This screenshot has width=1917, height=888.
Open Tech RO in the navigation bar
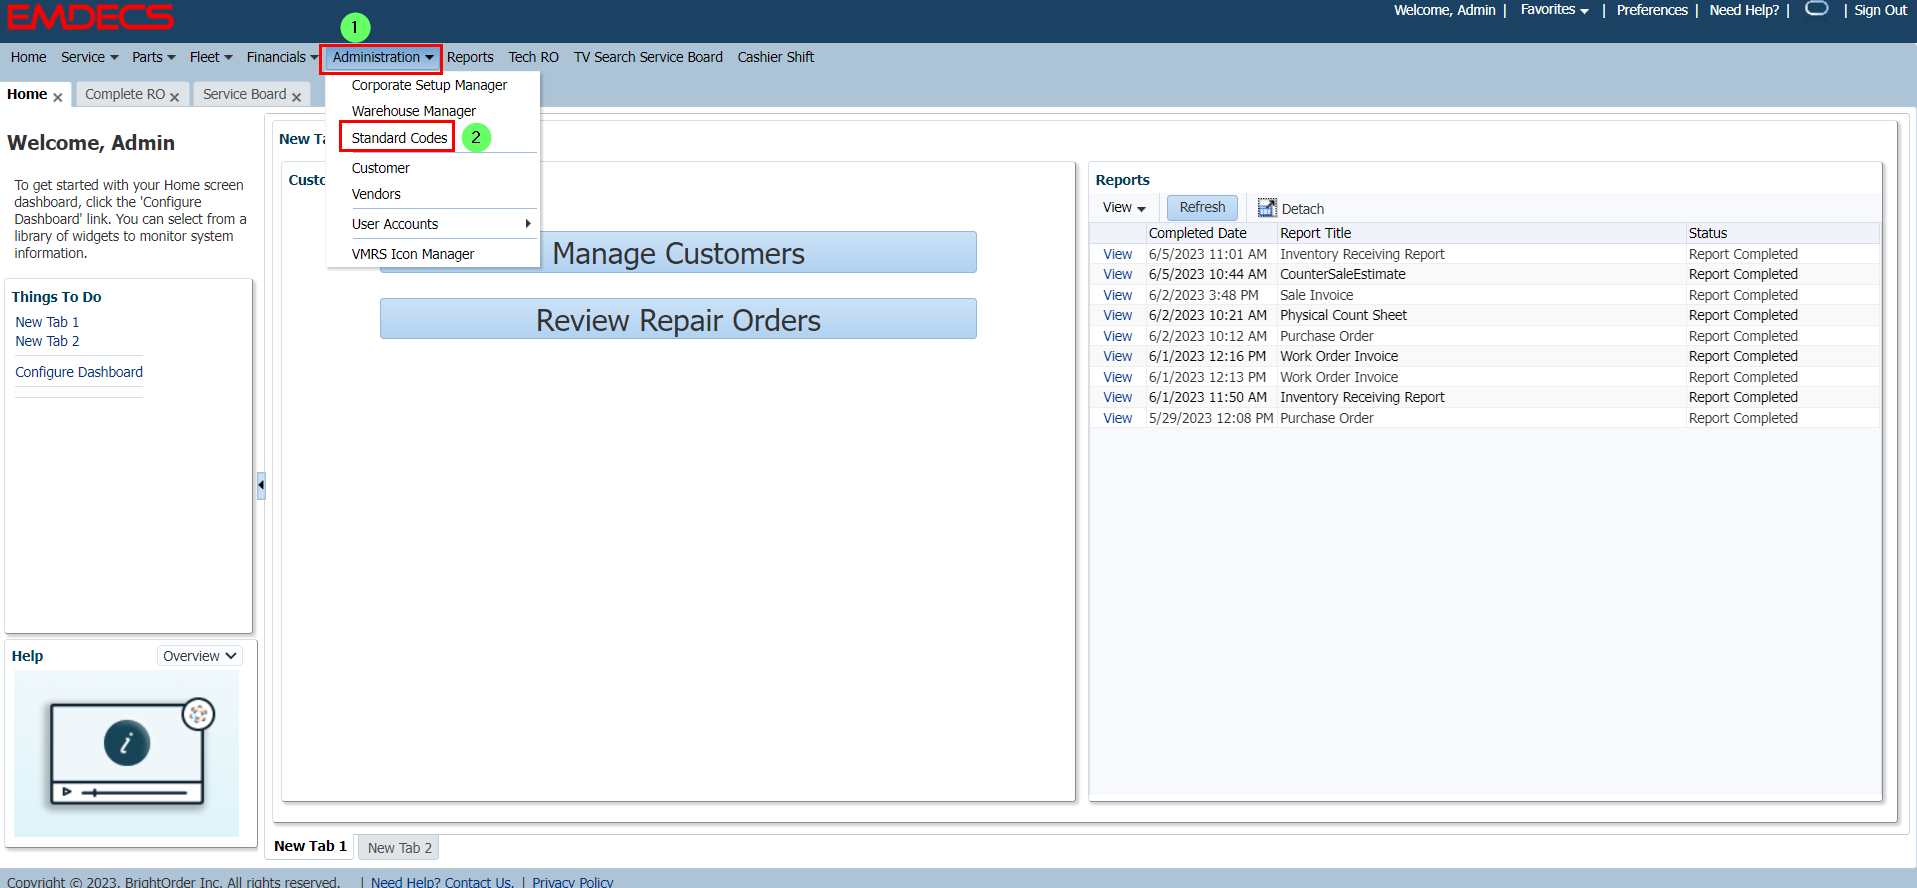pos(533,57)
